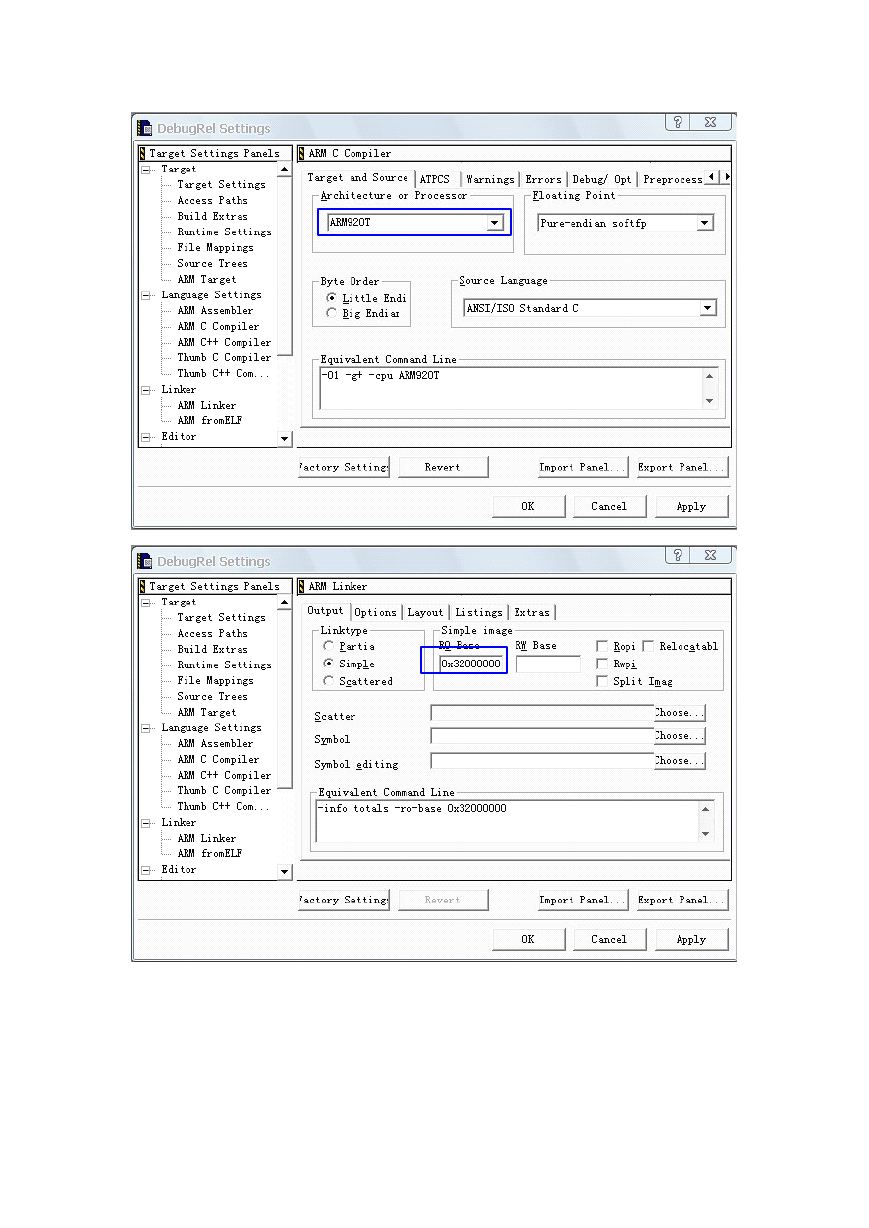Click the help question-mark in ARM C Compiler dialog

pyautogui.click(x=678, y=122)
